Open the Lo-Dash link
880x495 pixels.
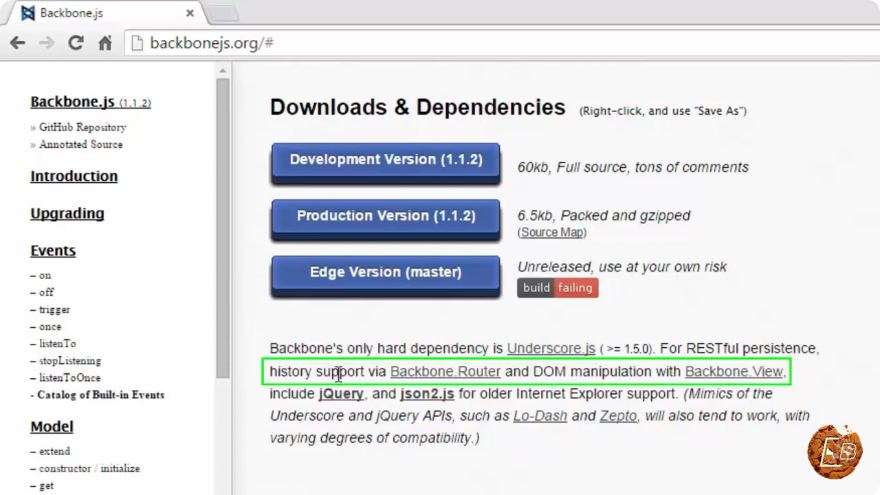[x=540, y=416]
